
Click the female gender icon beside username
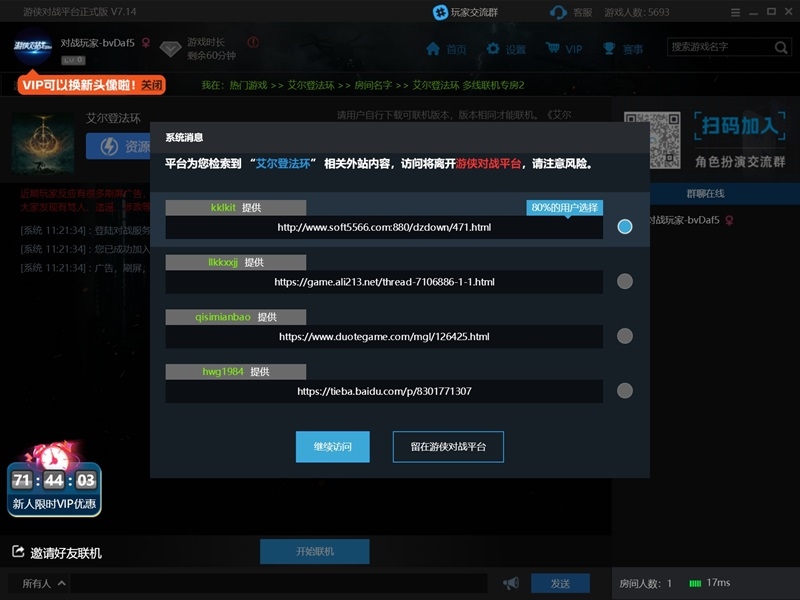[146, 43]
